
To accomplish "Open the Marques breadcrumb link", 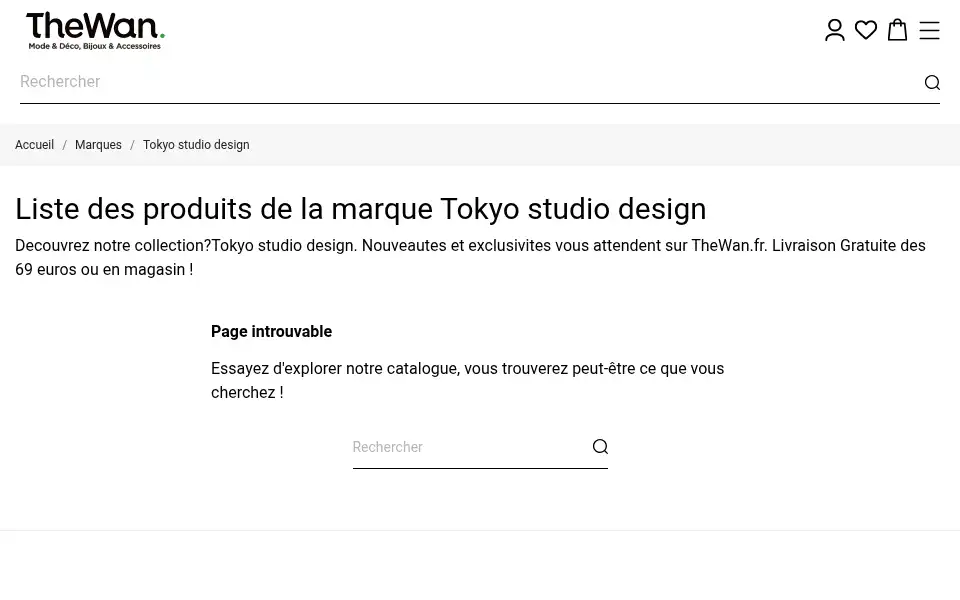I will pyautogui.click(x=98, y=145).
